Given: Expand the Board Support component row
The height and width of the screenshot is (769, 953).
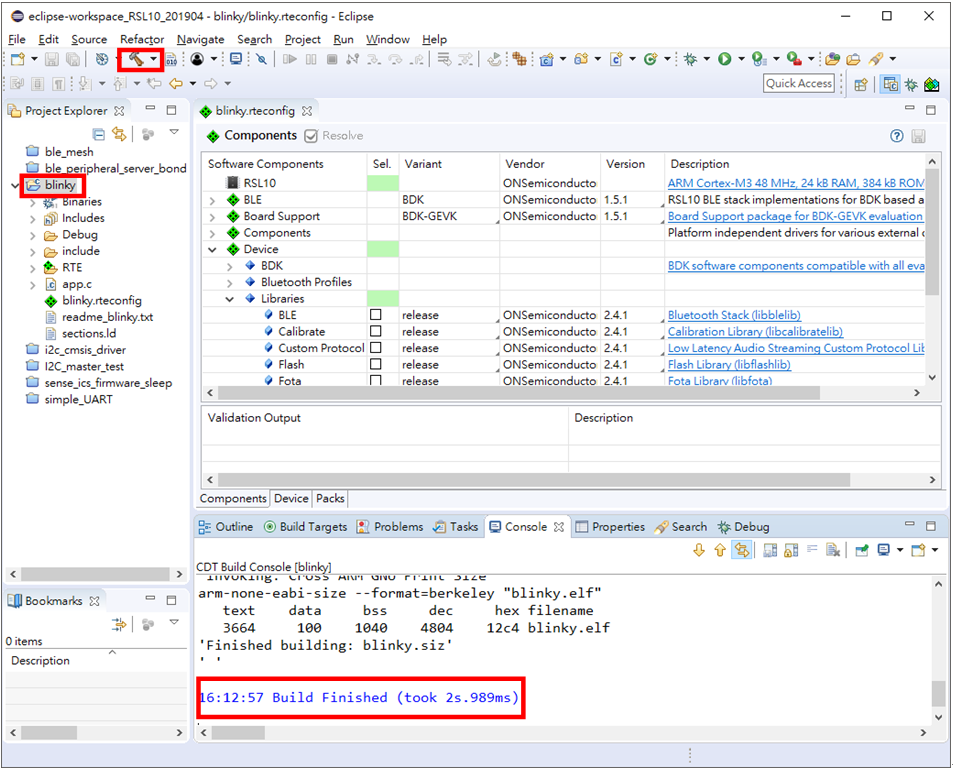Looking at the screenshot, I should point(212,216).
